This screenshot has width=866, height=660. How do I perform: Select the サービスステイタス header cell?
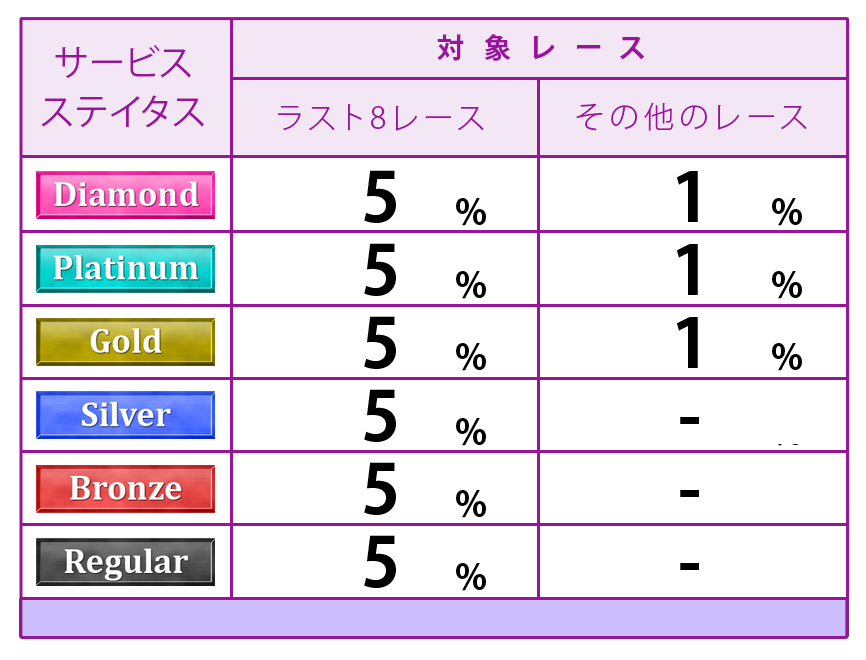pyautogui.click(x=126, y=88)
